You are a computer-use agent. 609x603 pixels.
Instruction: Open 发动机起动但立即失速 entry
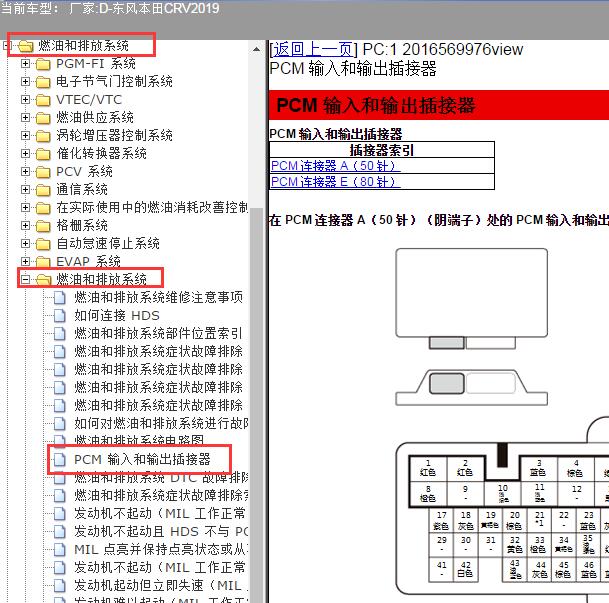(x=161, y=586)
